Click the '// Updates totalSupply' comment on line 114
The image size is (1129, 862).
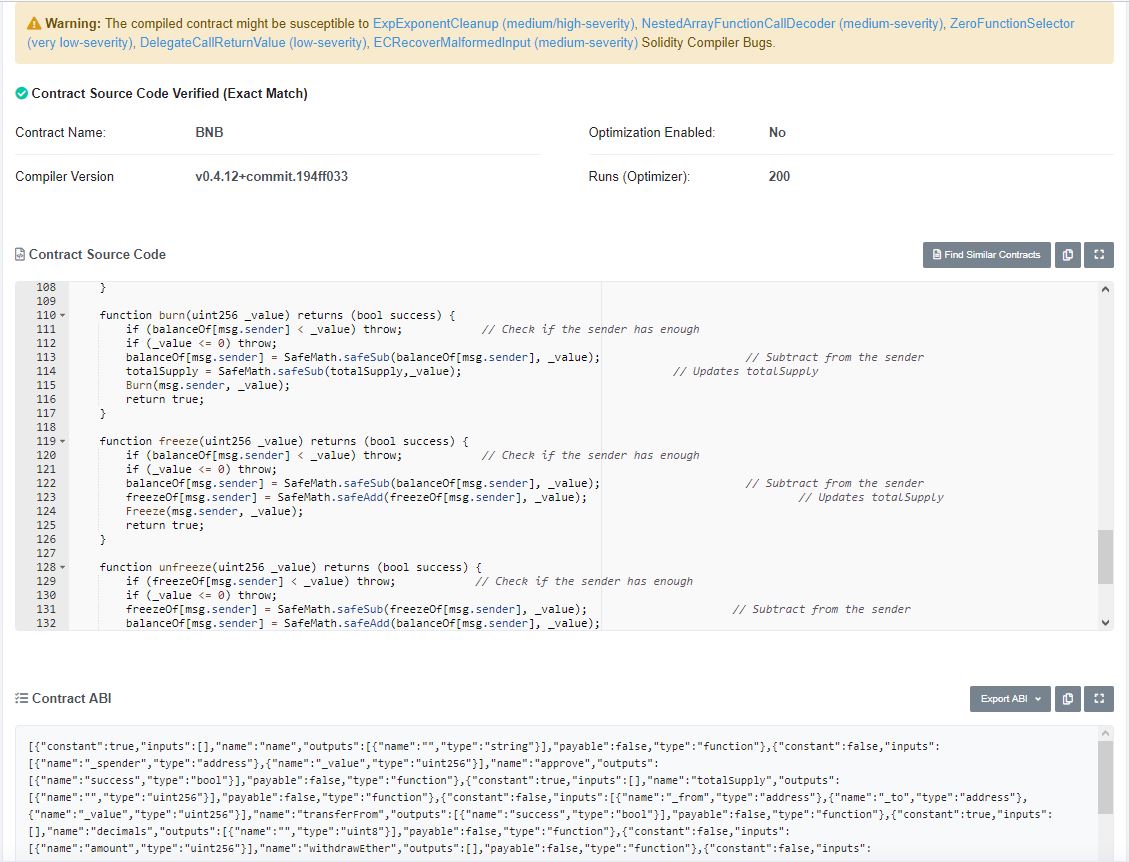tap(746, 372)
